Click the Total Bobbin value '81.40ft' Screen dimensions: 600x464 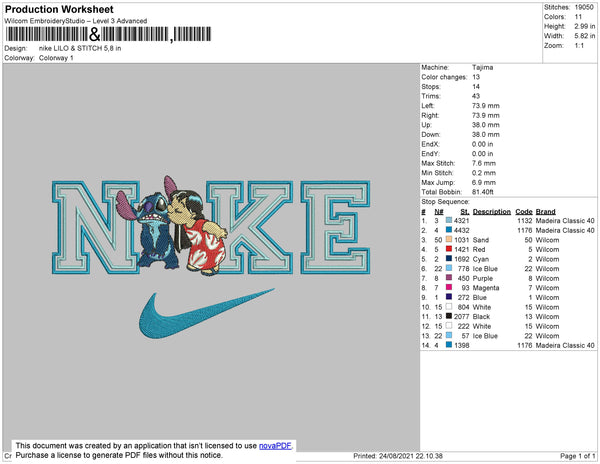pyautogui.click(x=483, y=192)
